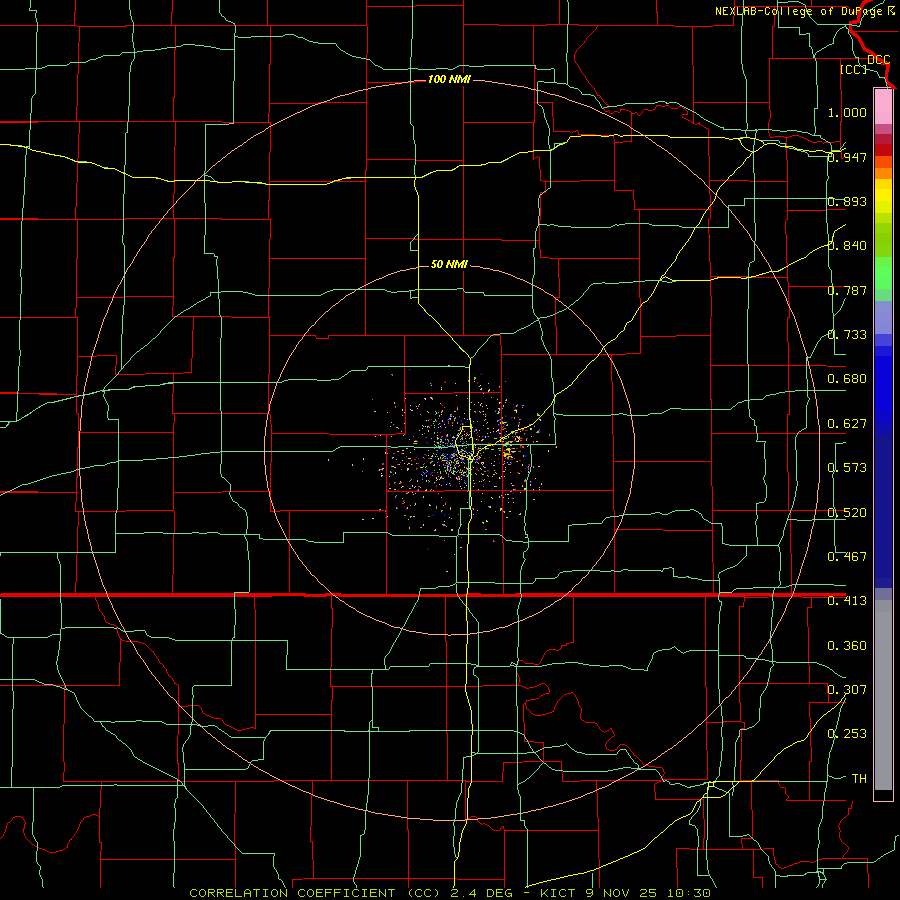The height and width of the screenshot is (900, 900).
Task: Select the 0.253 scale value
Action: [x=847, y=734]
